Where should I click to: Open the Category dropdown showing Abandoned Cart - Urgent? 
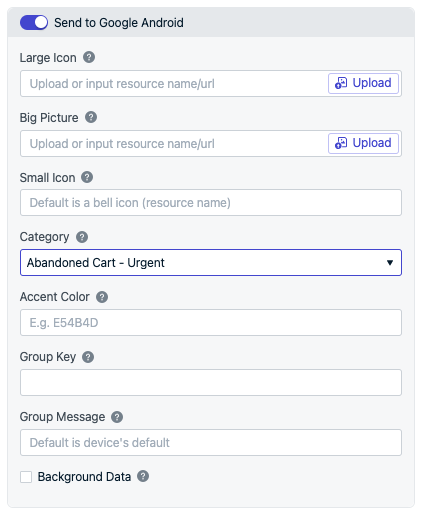coord(211,263)
